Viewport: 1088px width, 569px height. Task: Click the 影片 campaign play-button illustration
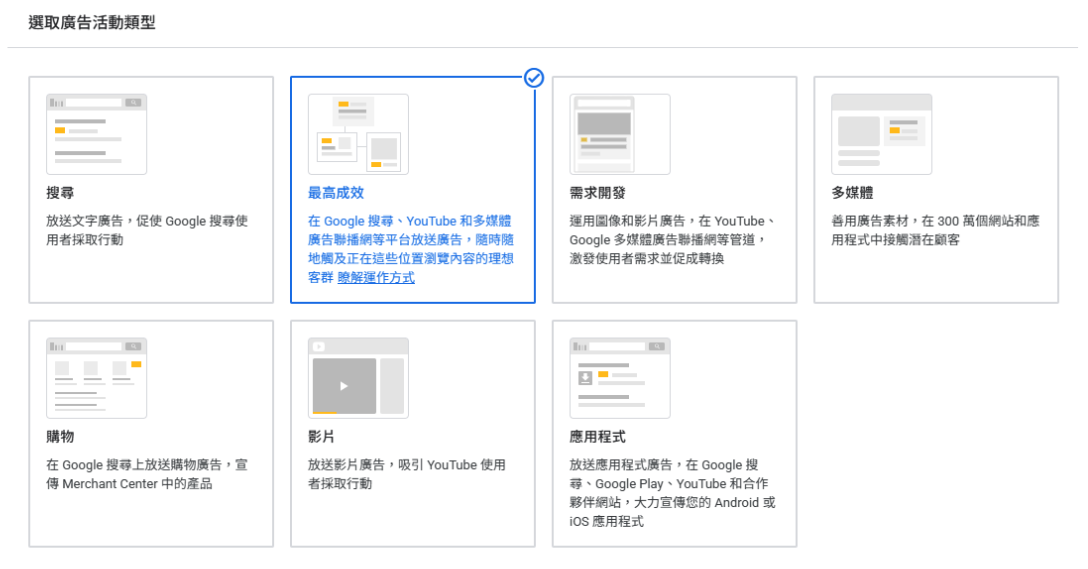pyautogui.click(x=344, y=386)
